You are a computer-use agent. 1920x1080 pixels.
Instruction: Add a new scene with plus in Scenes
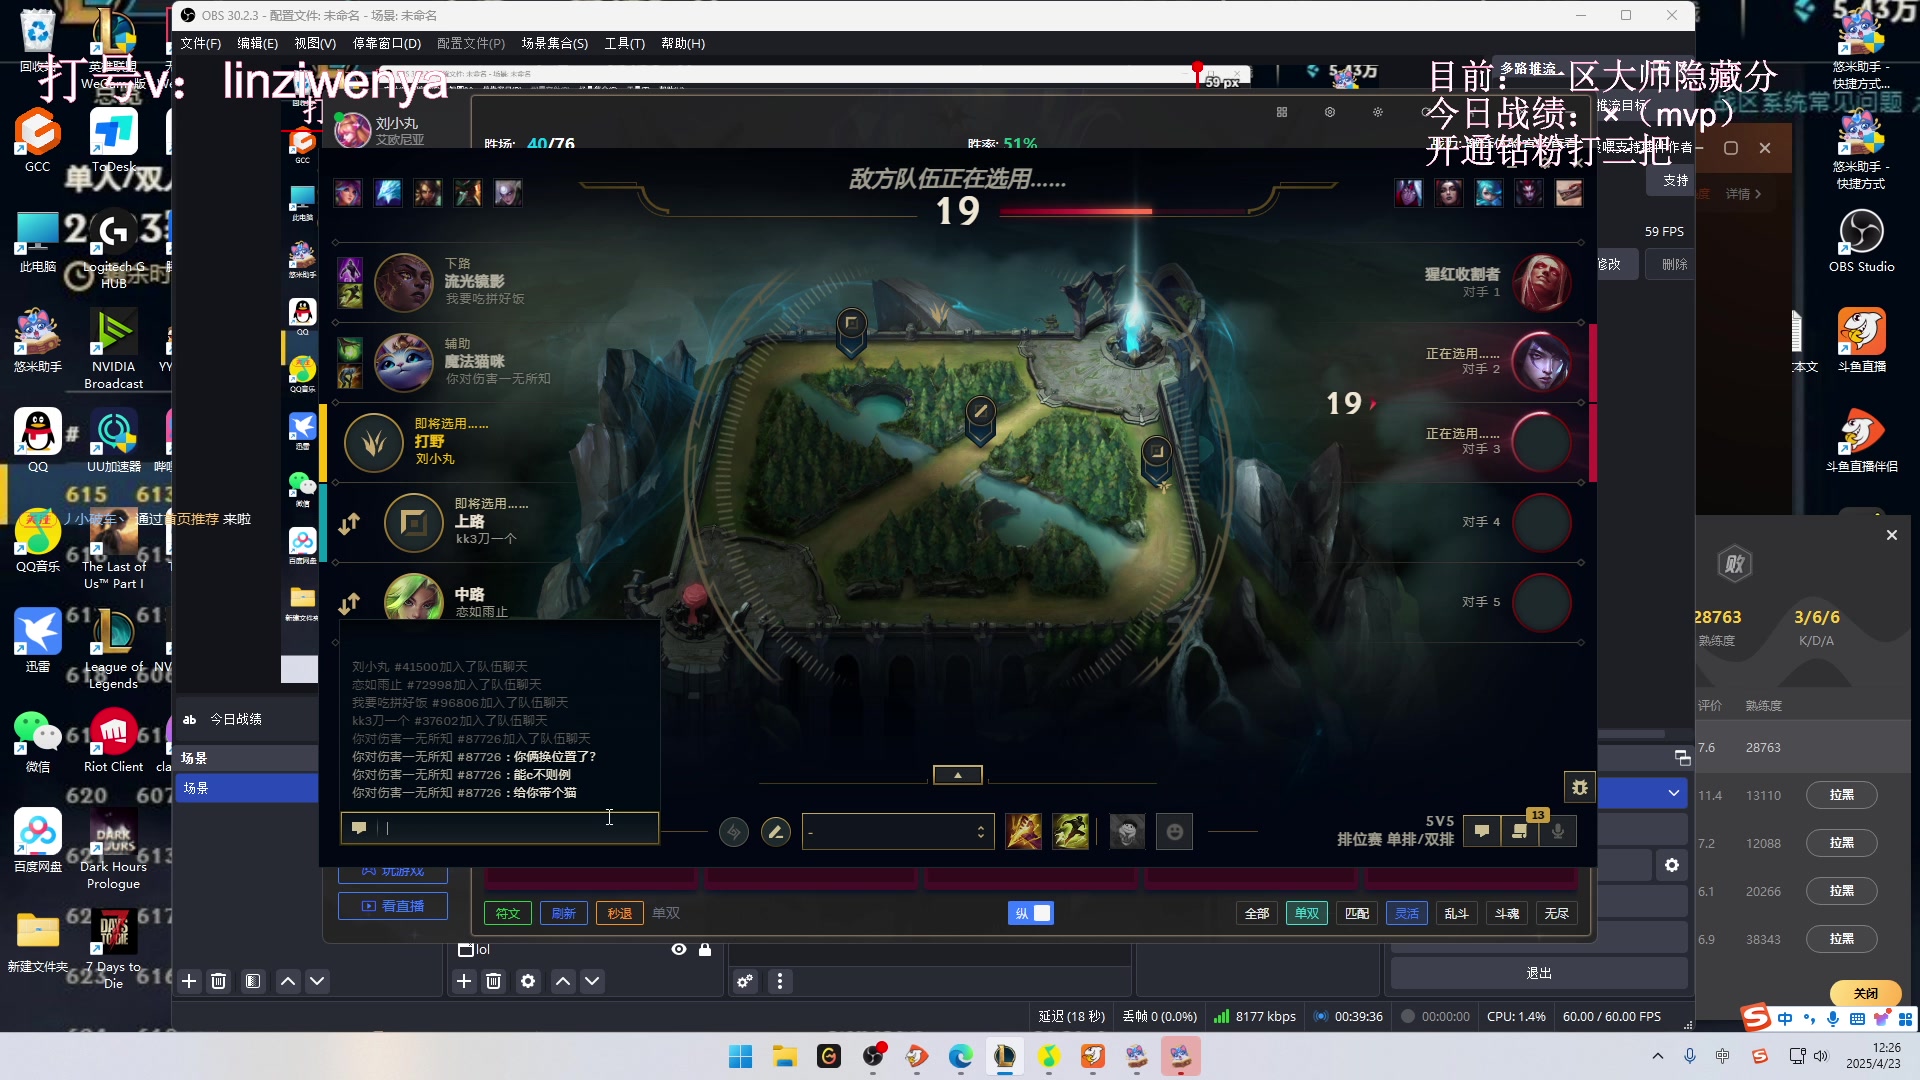[189, 981]
